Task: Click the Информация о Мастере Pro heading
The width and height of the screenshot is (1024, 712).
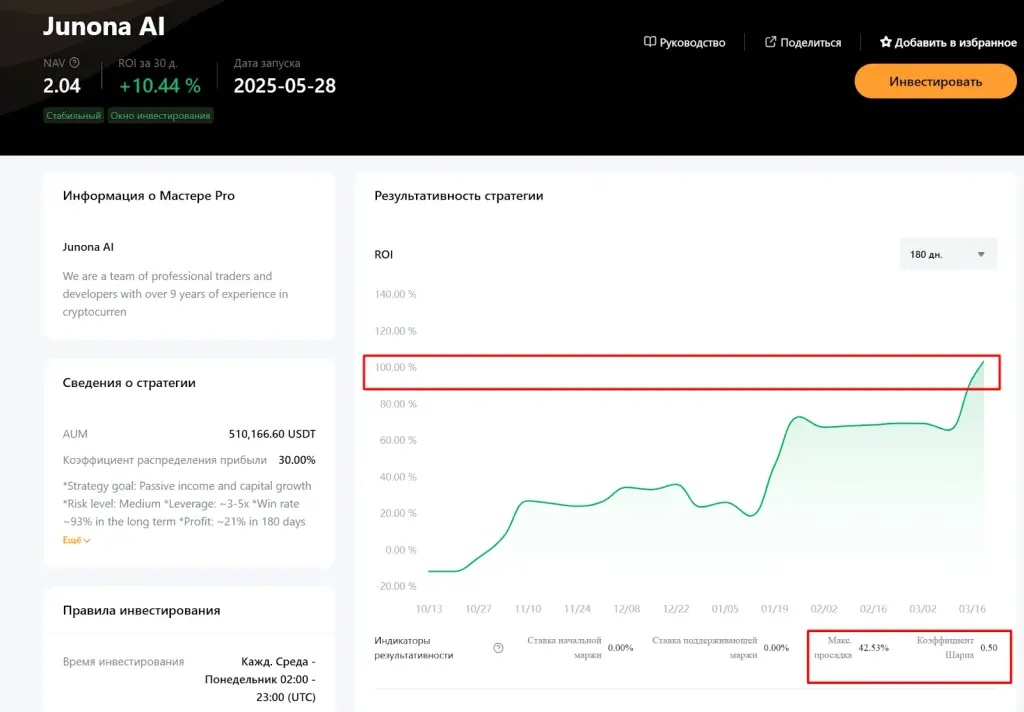Action: [x=148, y=195]
